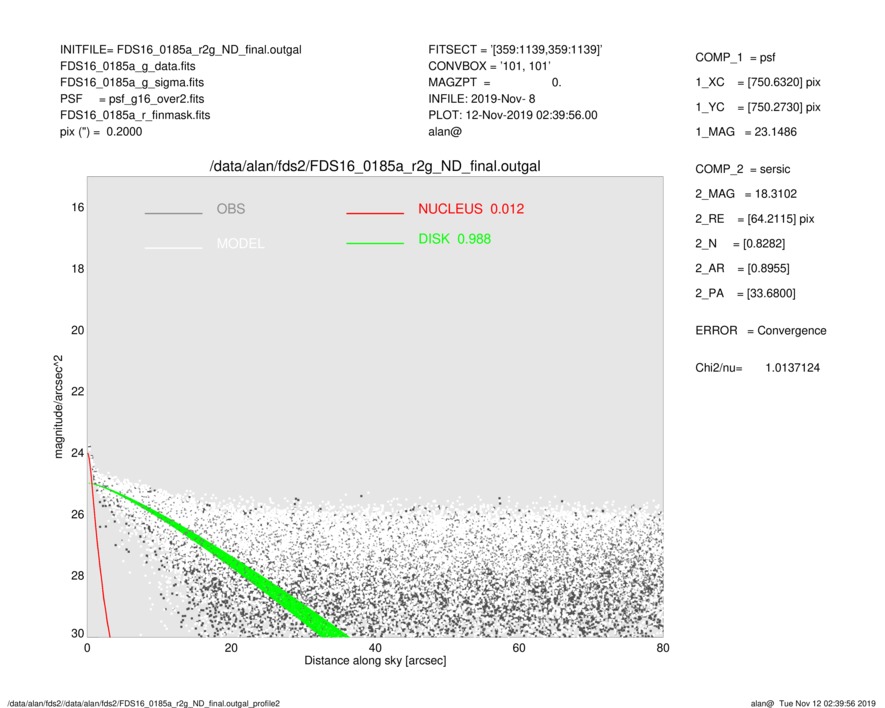
Task: Click the 1_MAG = 23.1486 value
Action: tap(746, 132)
